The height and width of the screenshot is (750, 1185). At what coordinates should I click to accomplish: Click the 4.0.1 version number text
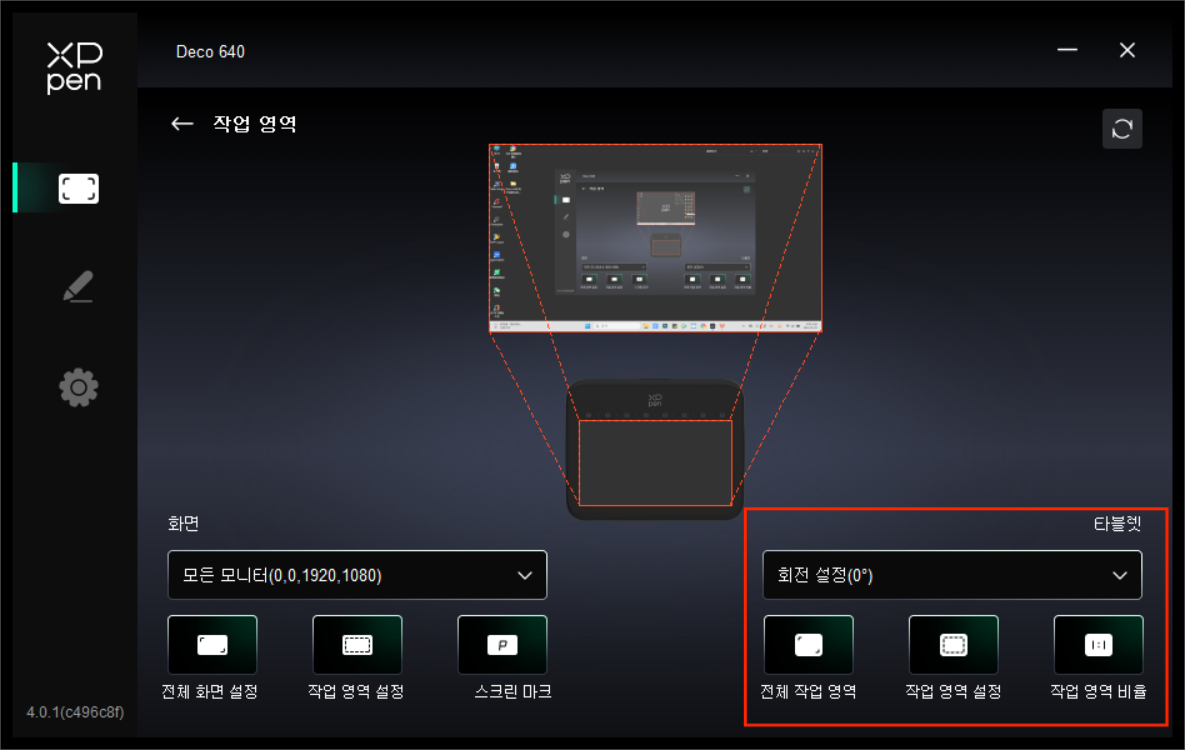point(75,712)
